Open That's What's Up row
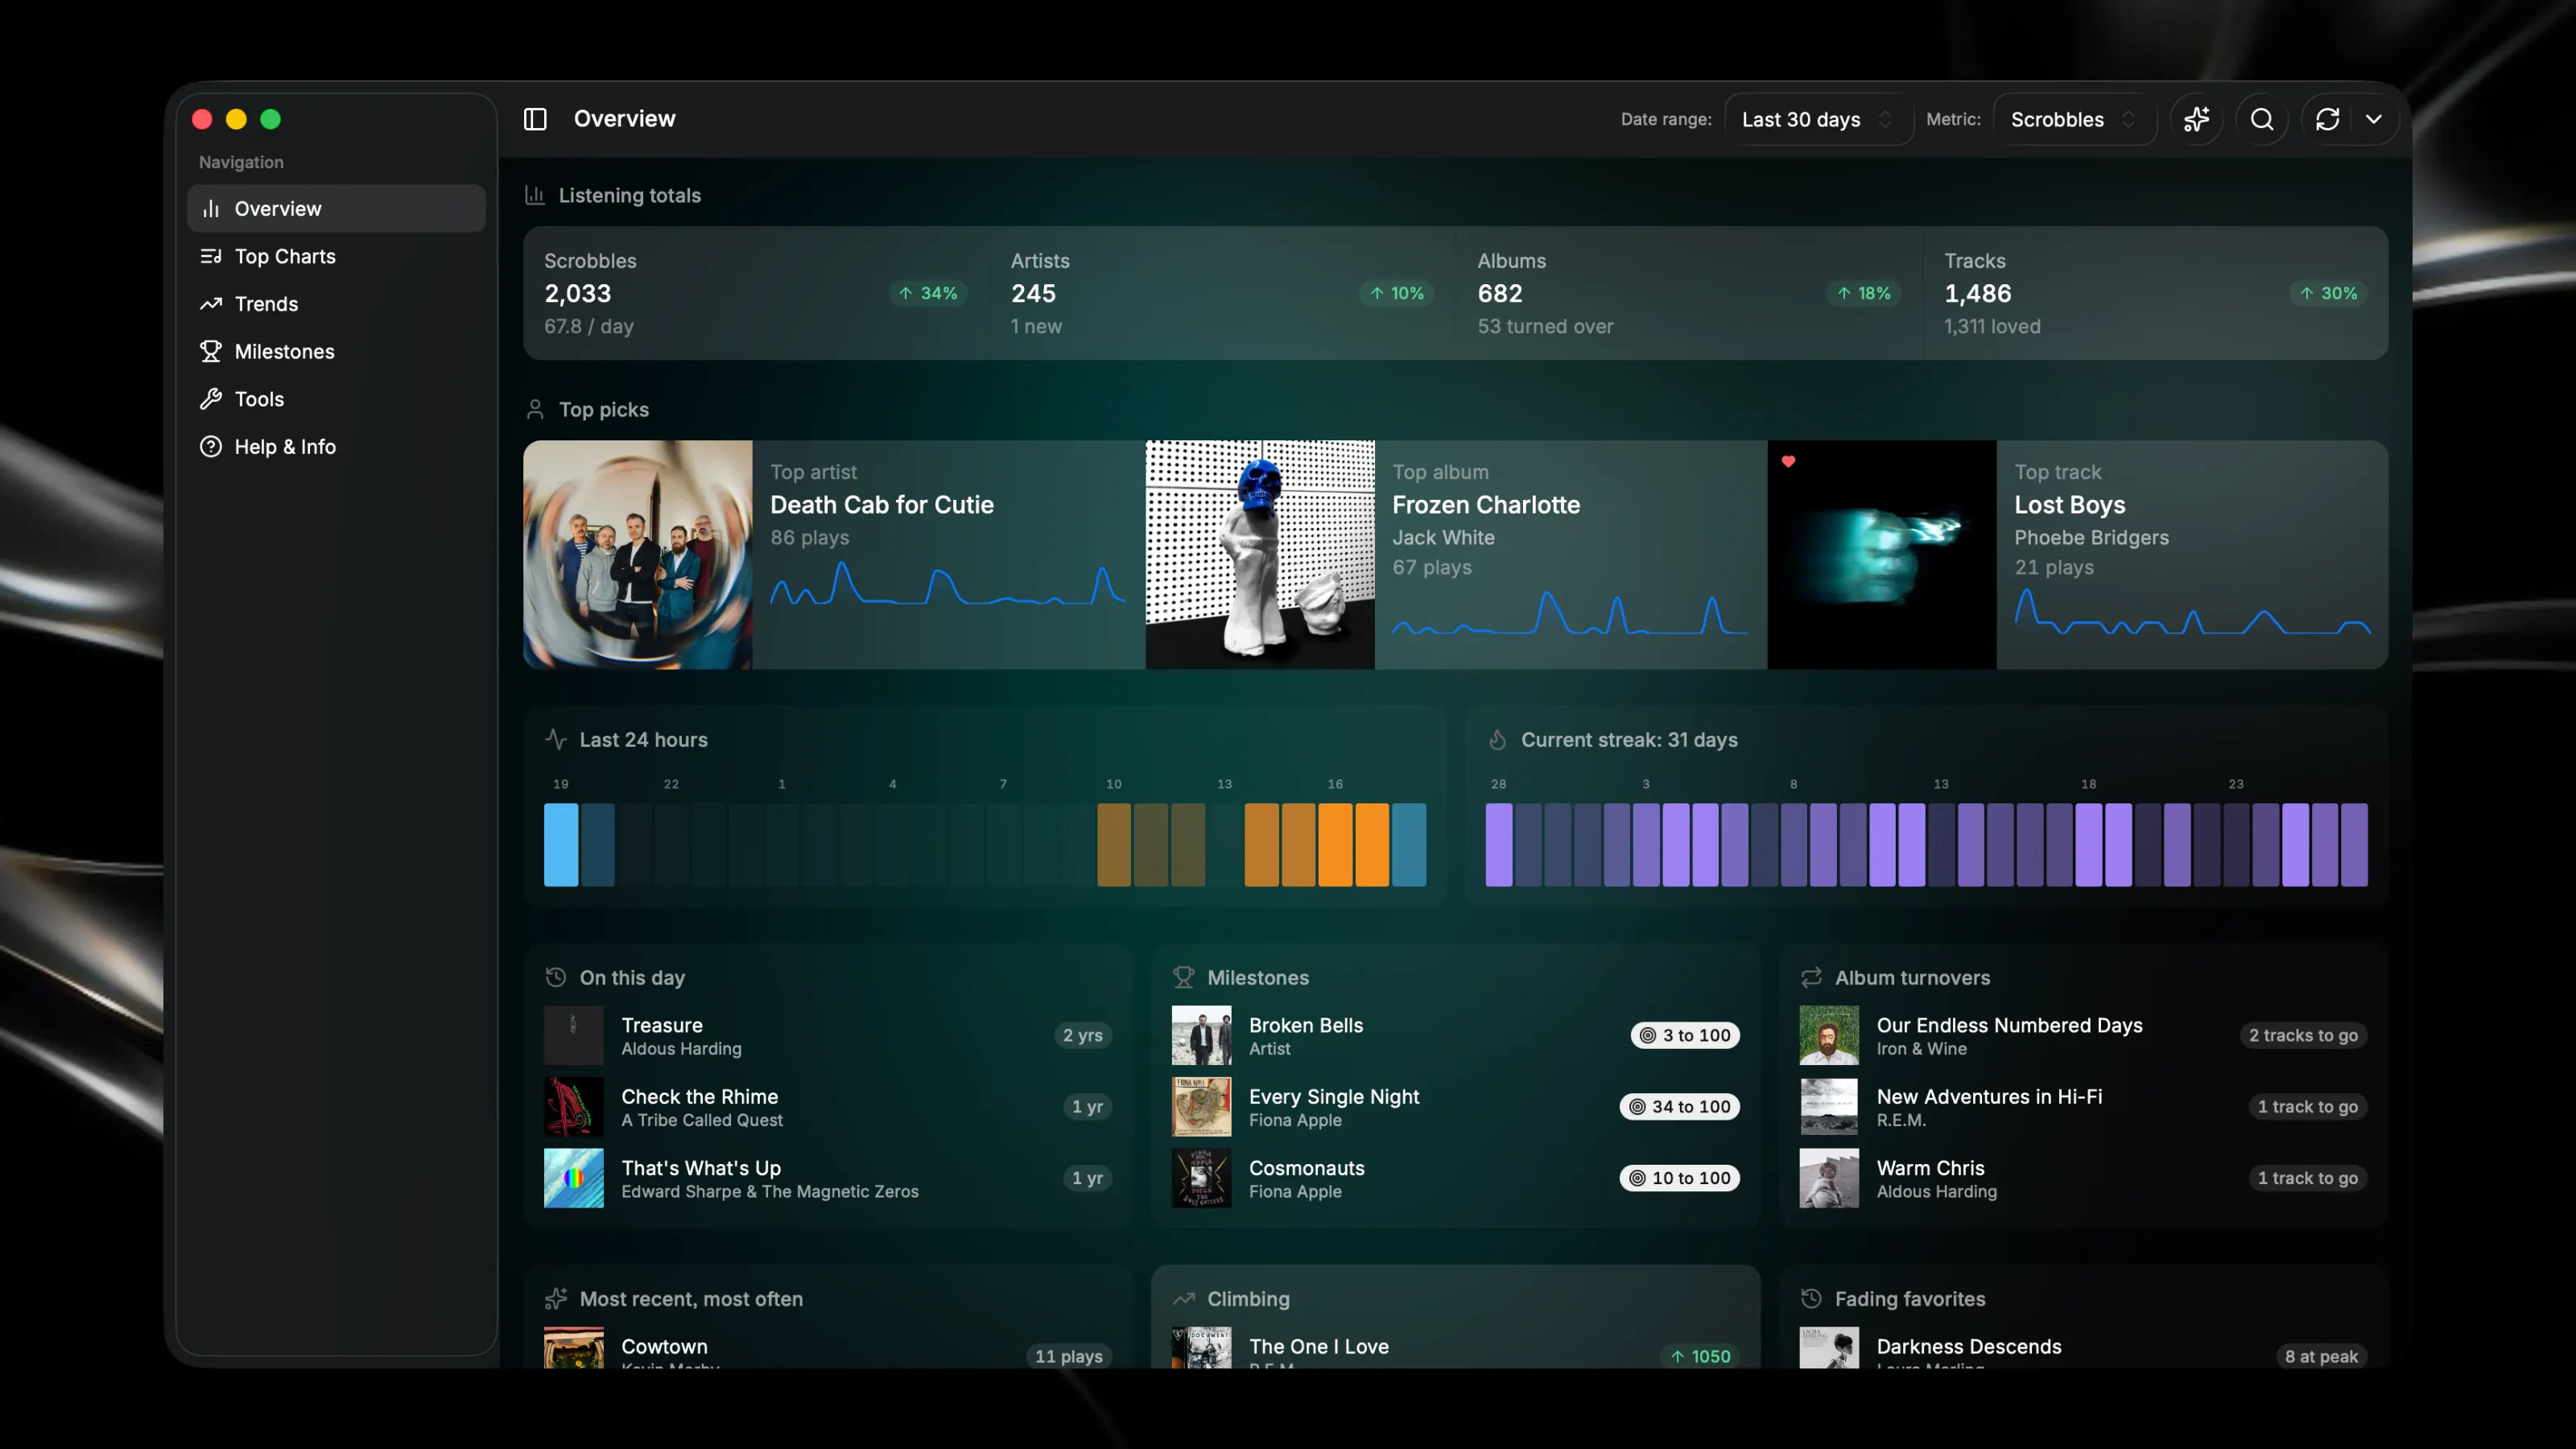Screen dimensions: 2576x1449 coord(828,1178)
